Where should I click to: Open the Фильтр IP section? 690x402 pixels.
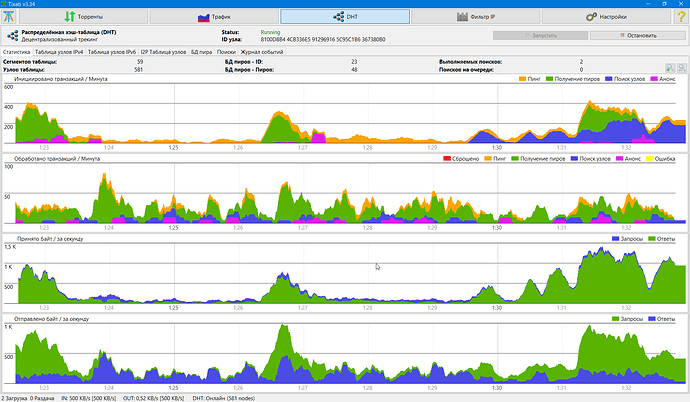(476, 17)
